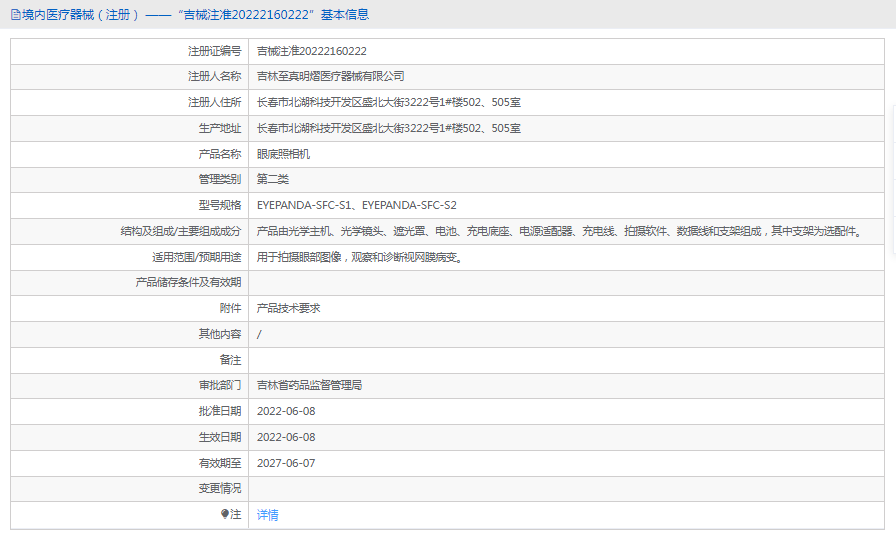Select the slash value in 其他内容 row
The image size is (896, 537).
[259, 335]
